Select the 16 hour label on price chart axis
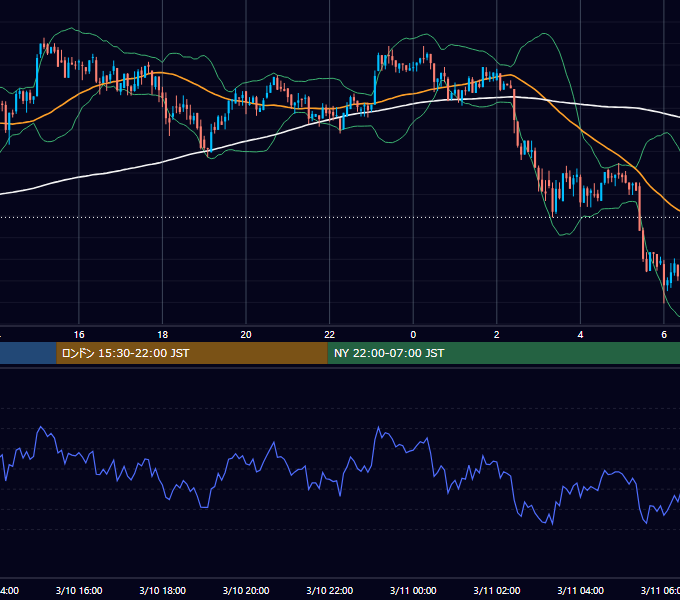The image size is (680, 600). [79, 335]
